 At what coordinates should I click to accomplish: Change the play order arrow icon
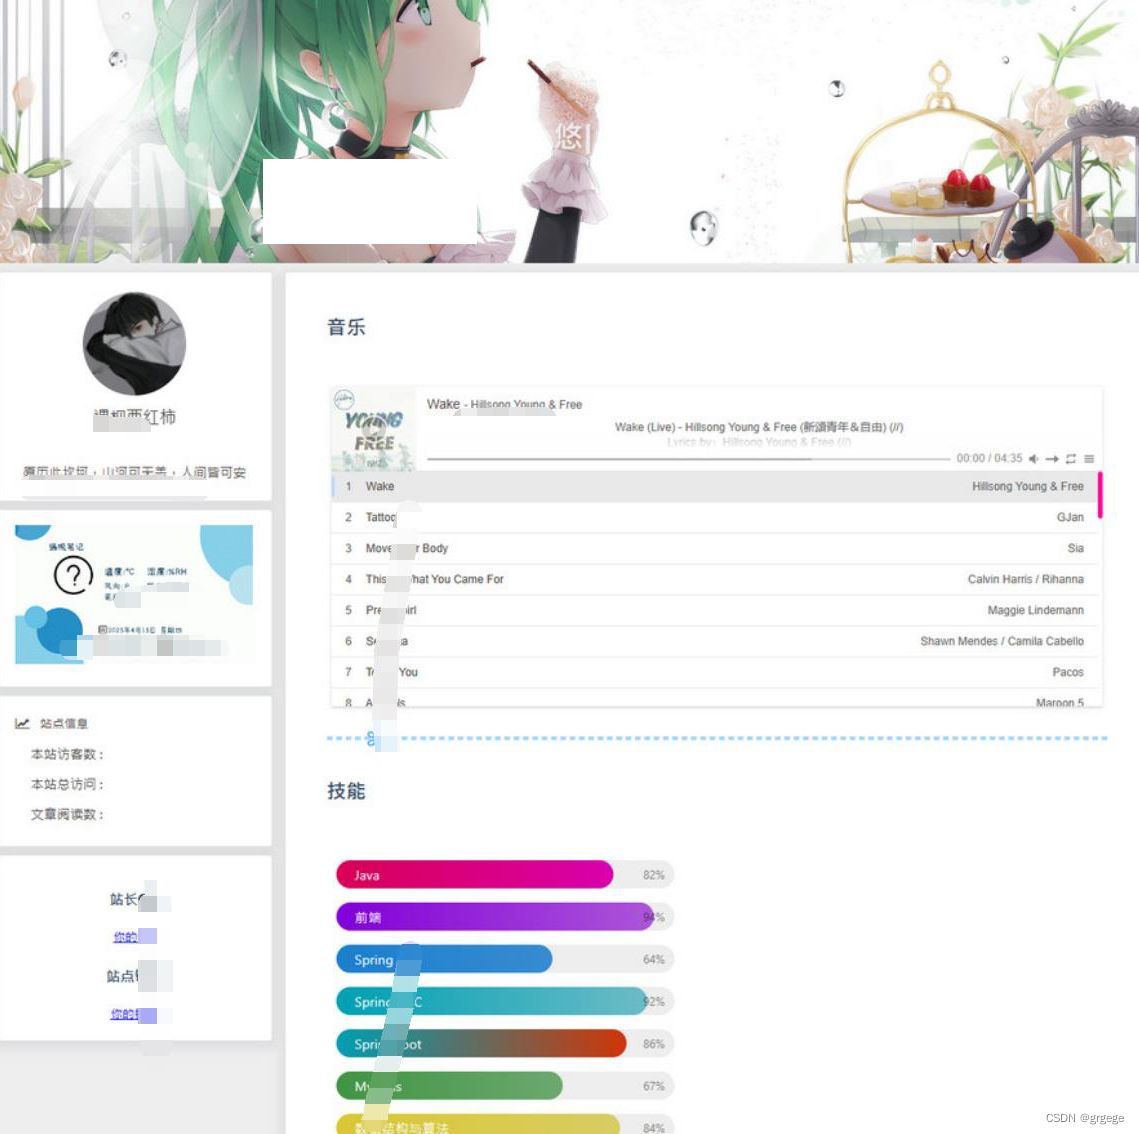(x=1052, y=459)
